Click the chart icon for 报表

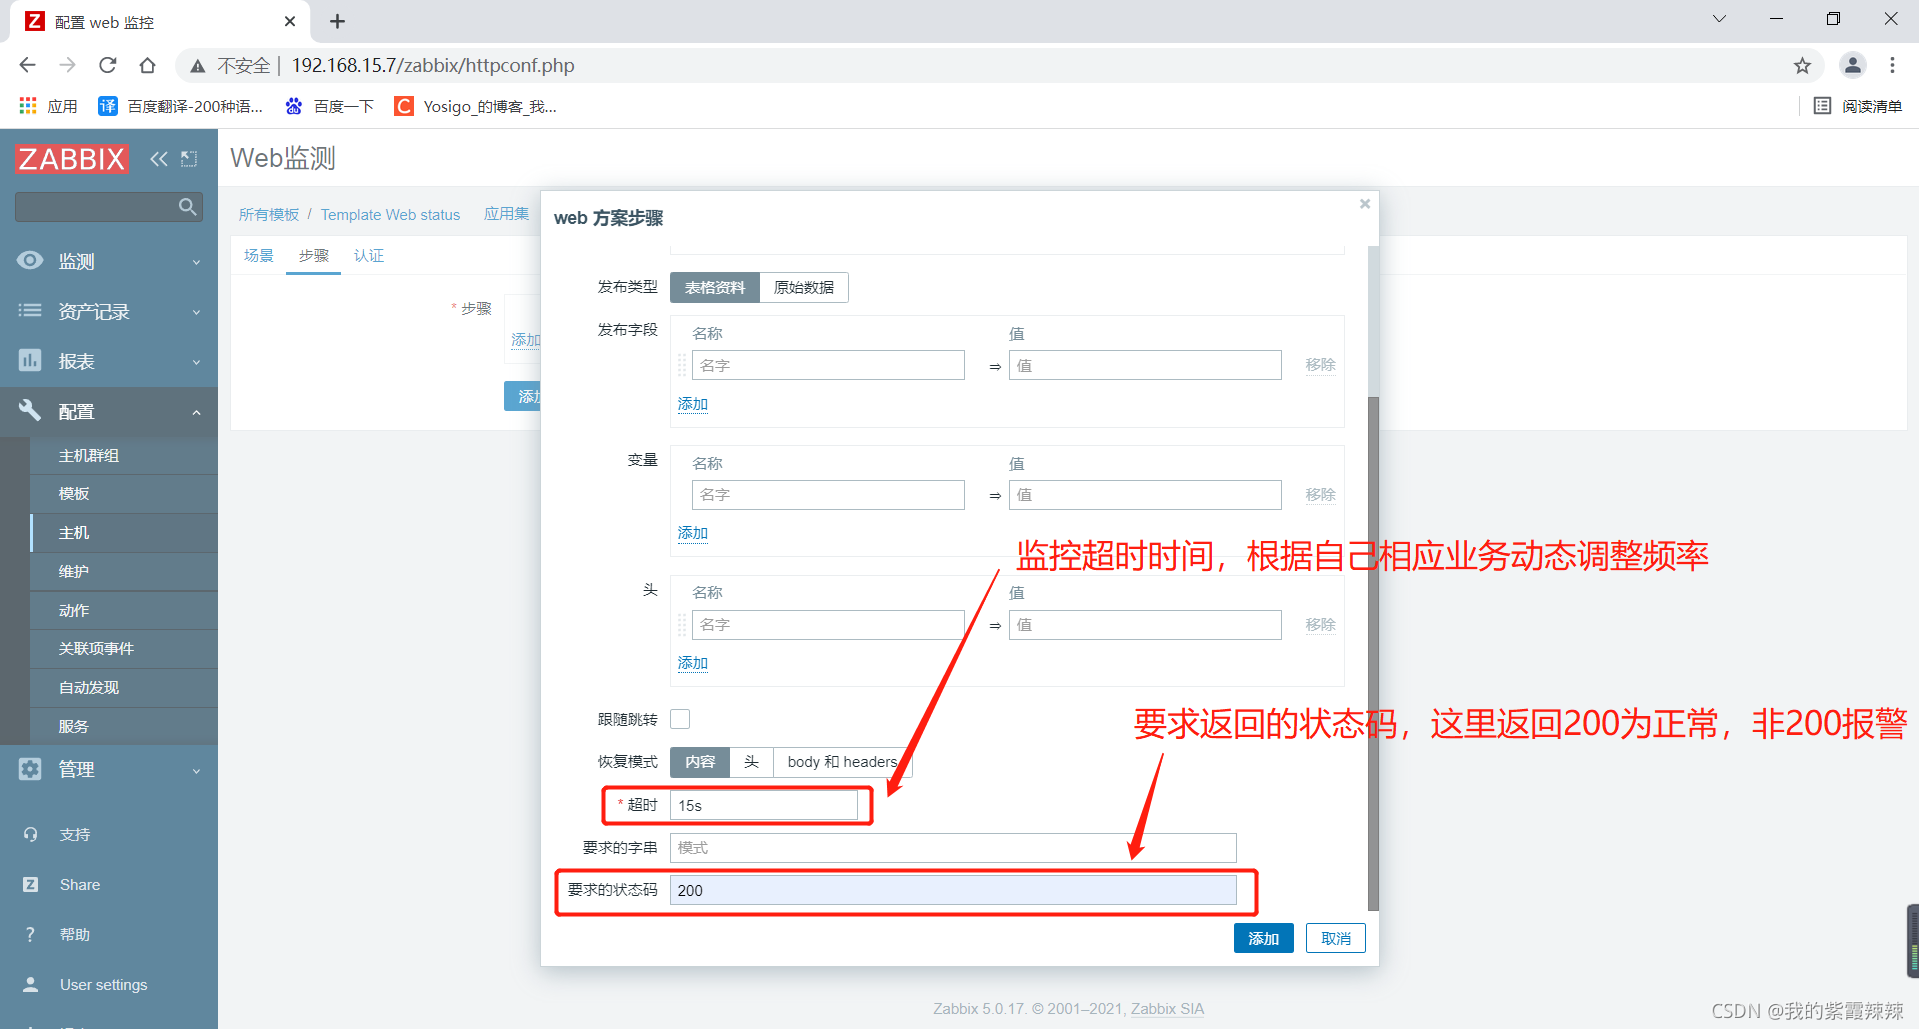tap(30, 361)
